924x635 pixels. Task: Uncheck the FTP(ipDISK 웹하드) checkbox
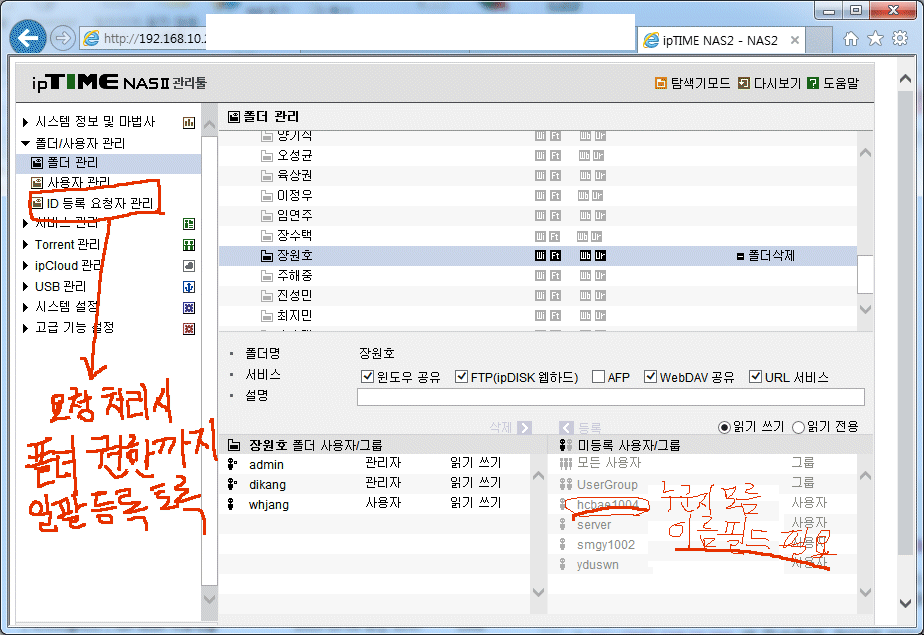(461, 376)
